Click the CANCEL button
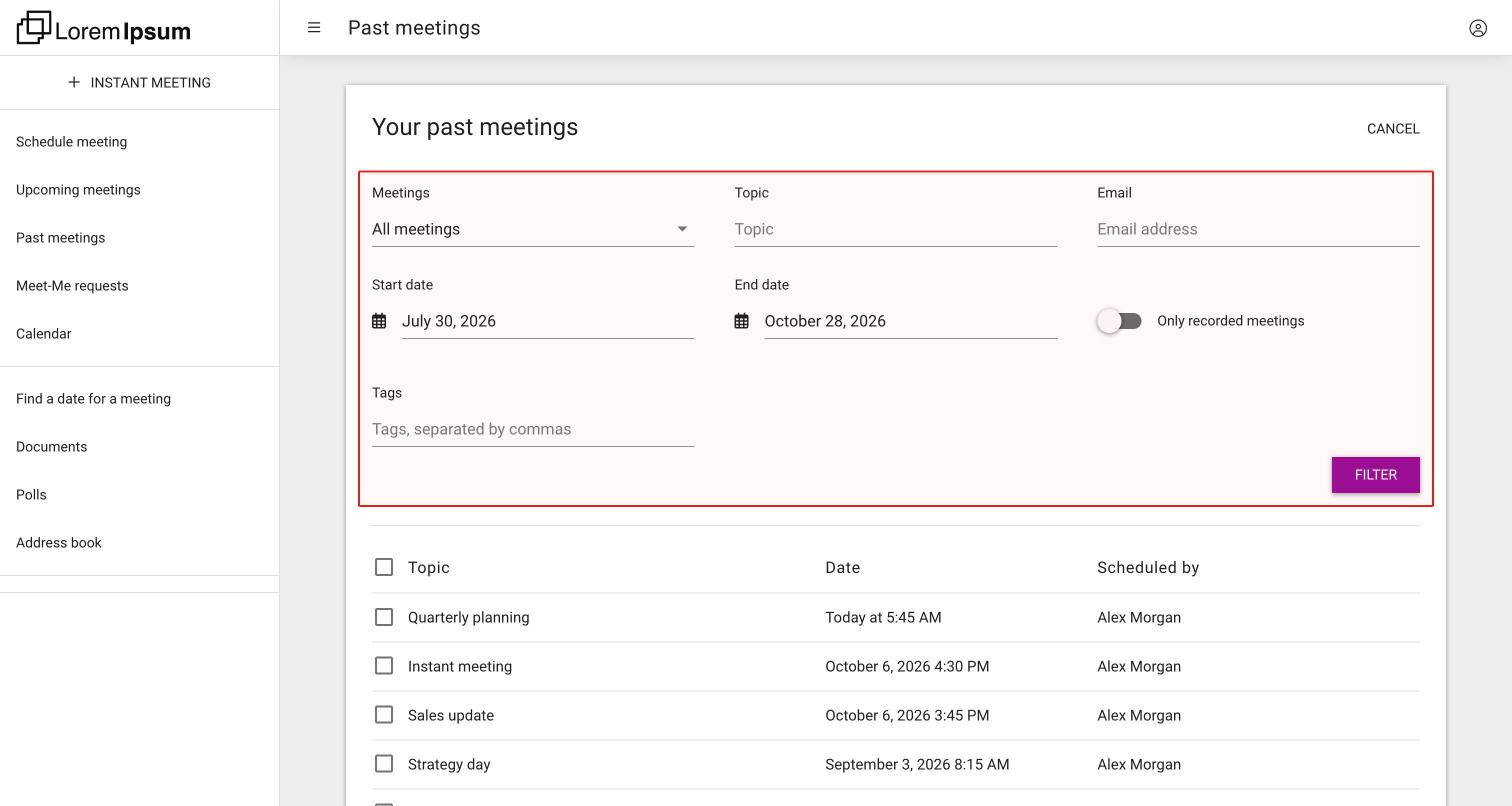Viewport: 1512px width, 806px height. 1393,129
